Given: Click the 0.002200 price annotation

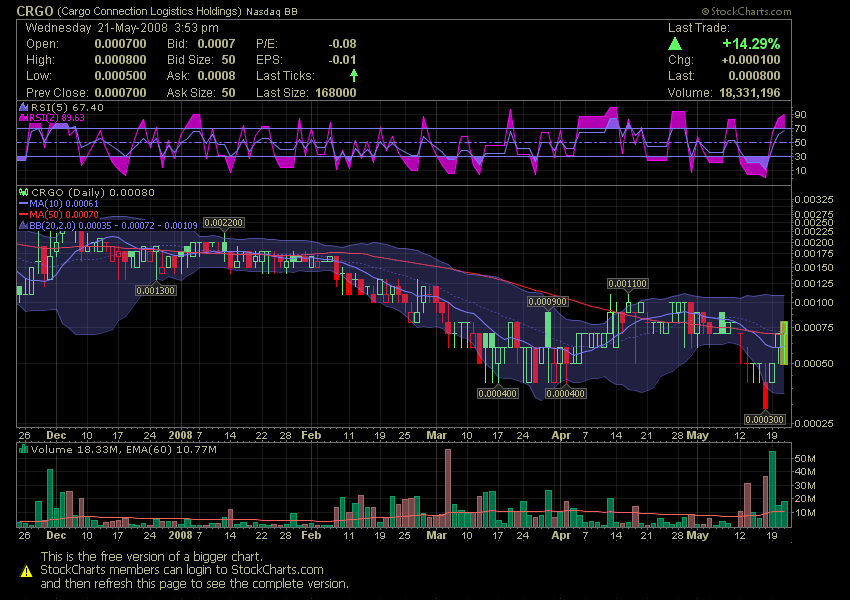Looking at the screenshot, I should point(224,221).
